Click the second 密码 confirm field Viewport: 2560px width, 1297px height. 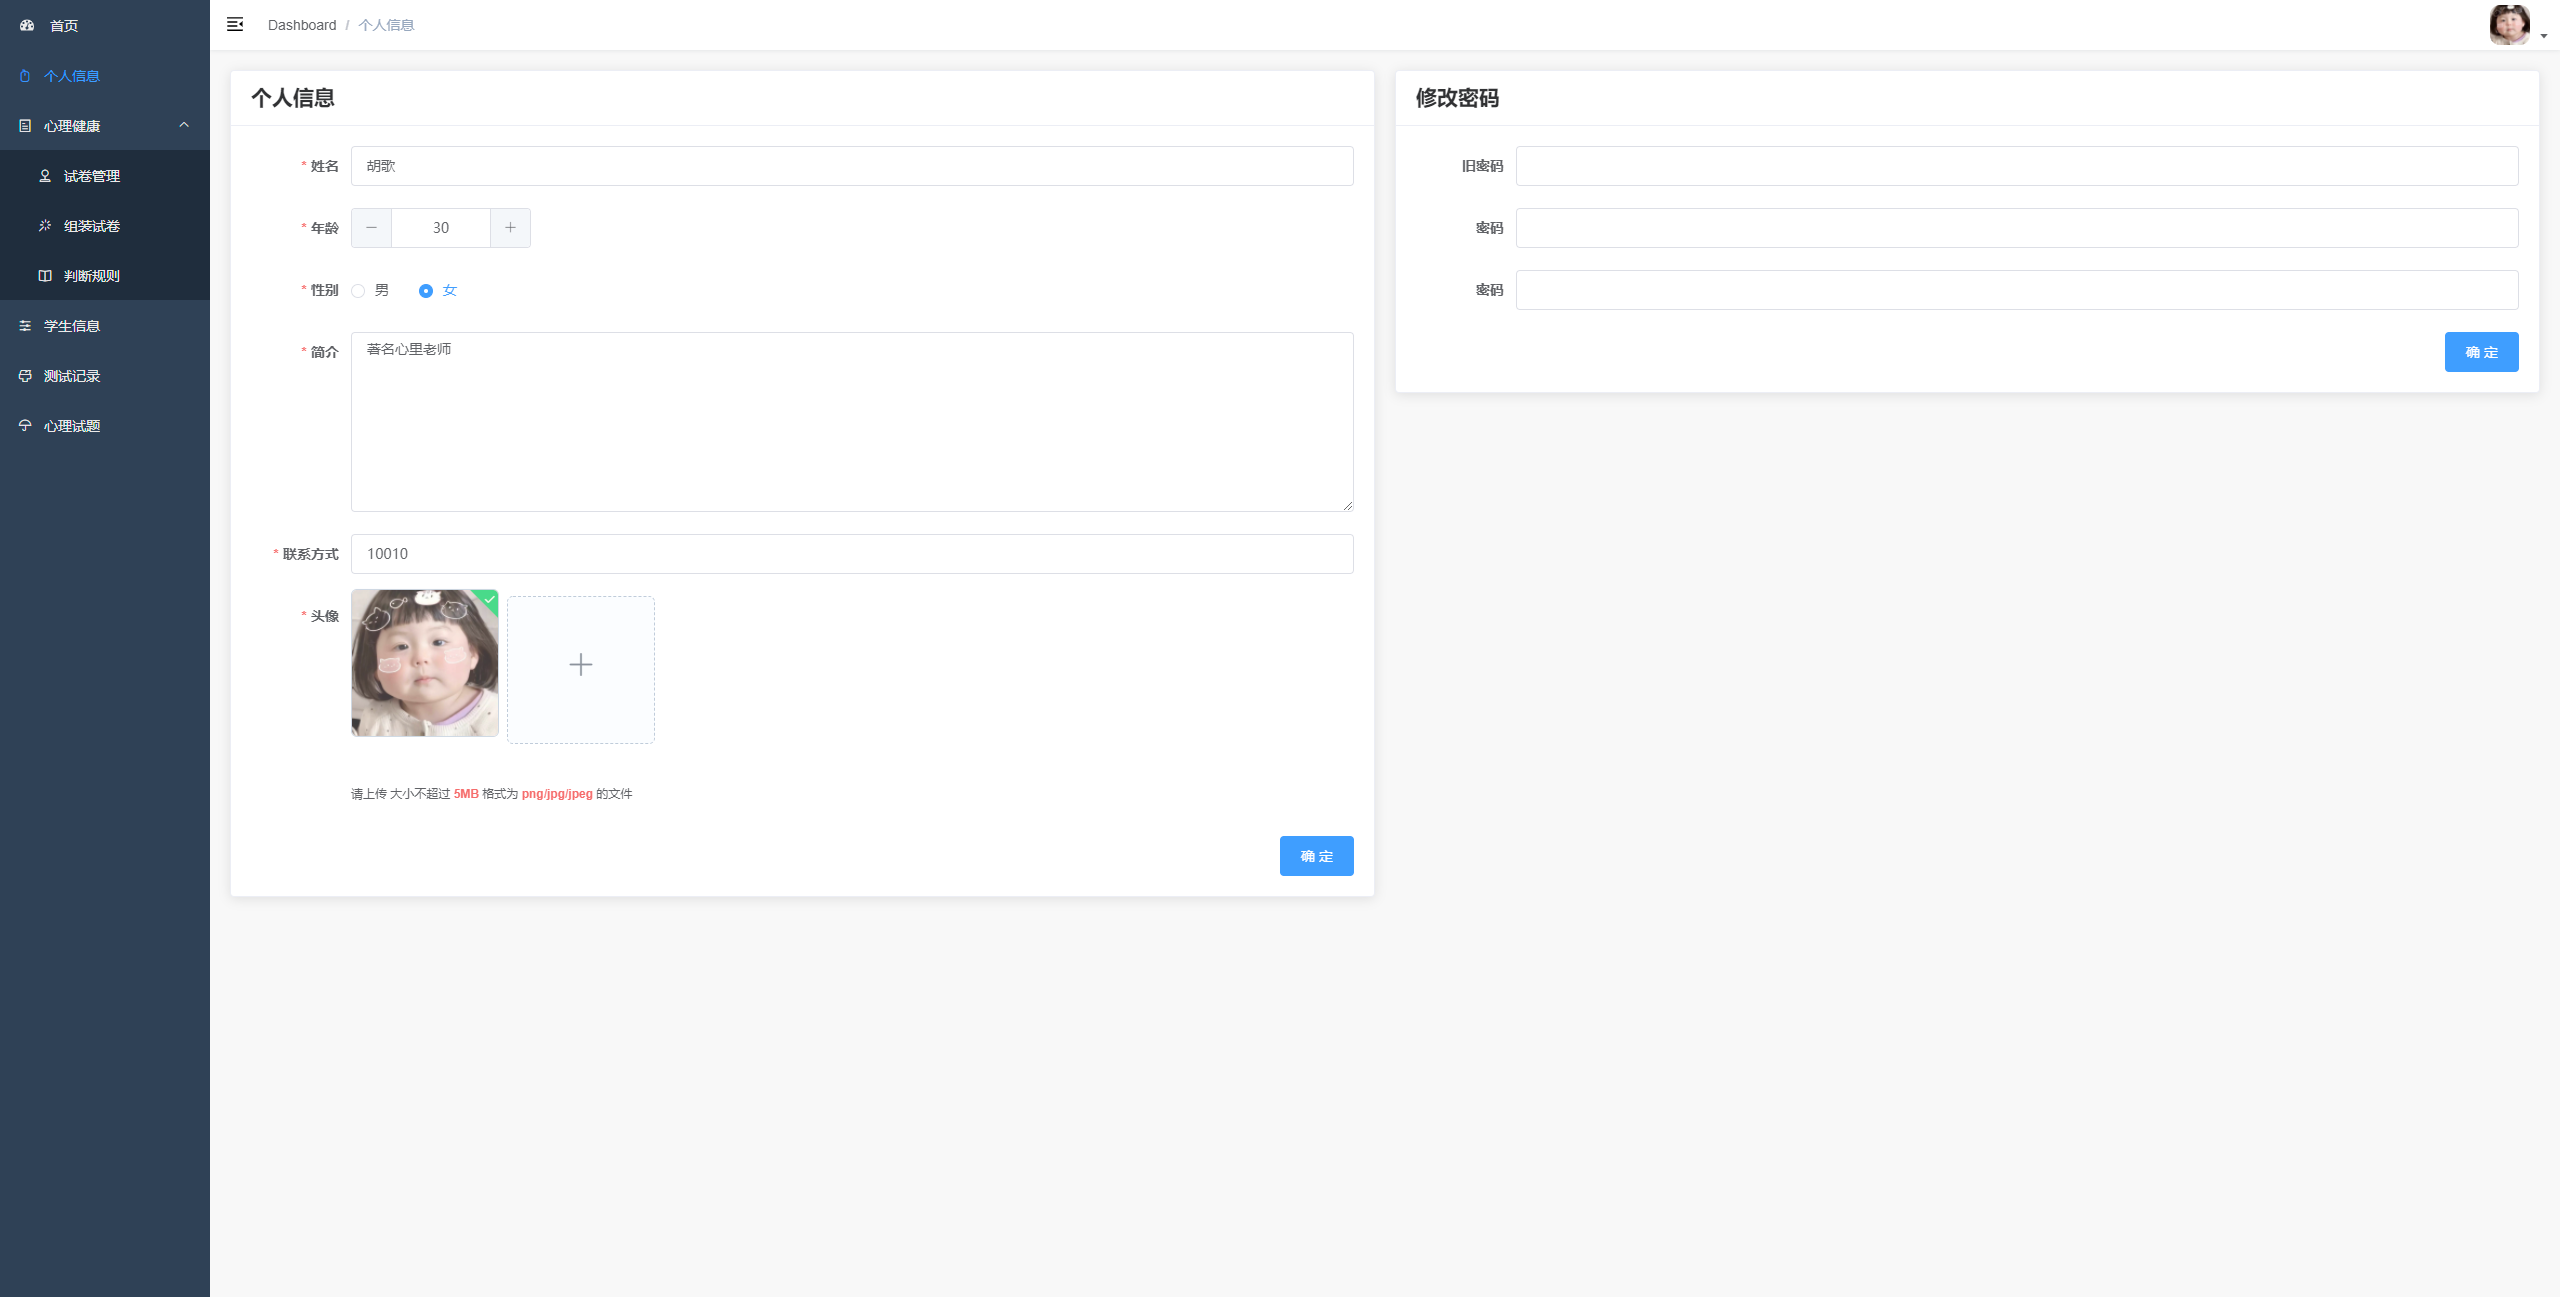click(2017, 290)
